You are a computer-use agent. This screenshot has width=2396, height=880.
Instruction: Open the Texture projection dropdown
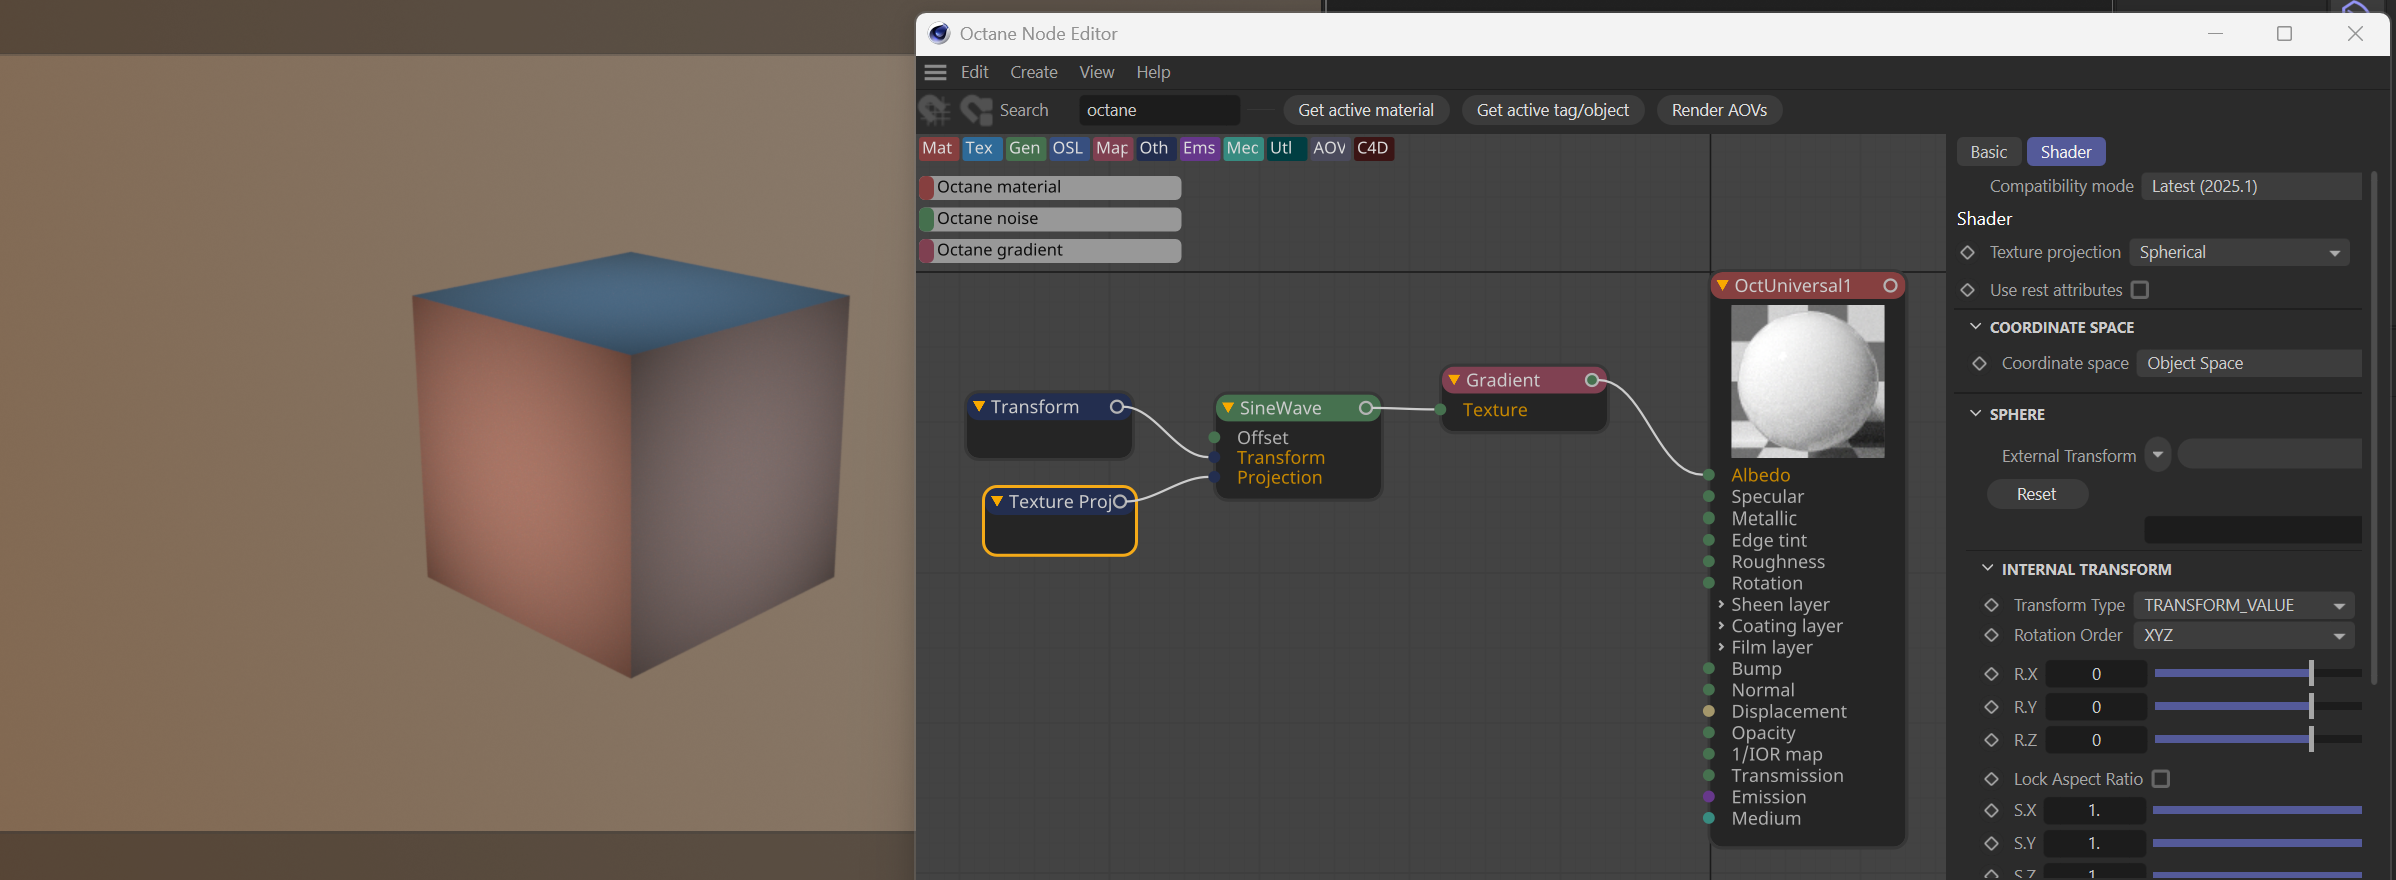[2239, 253]
